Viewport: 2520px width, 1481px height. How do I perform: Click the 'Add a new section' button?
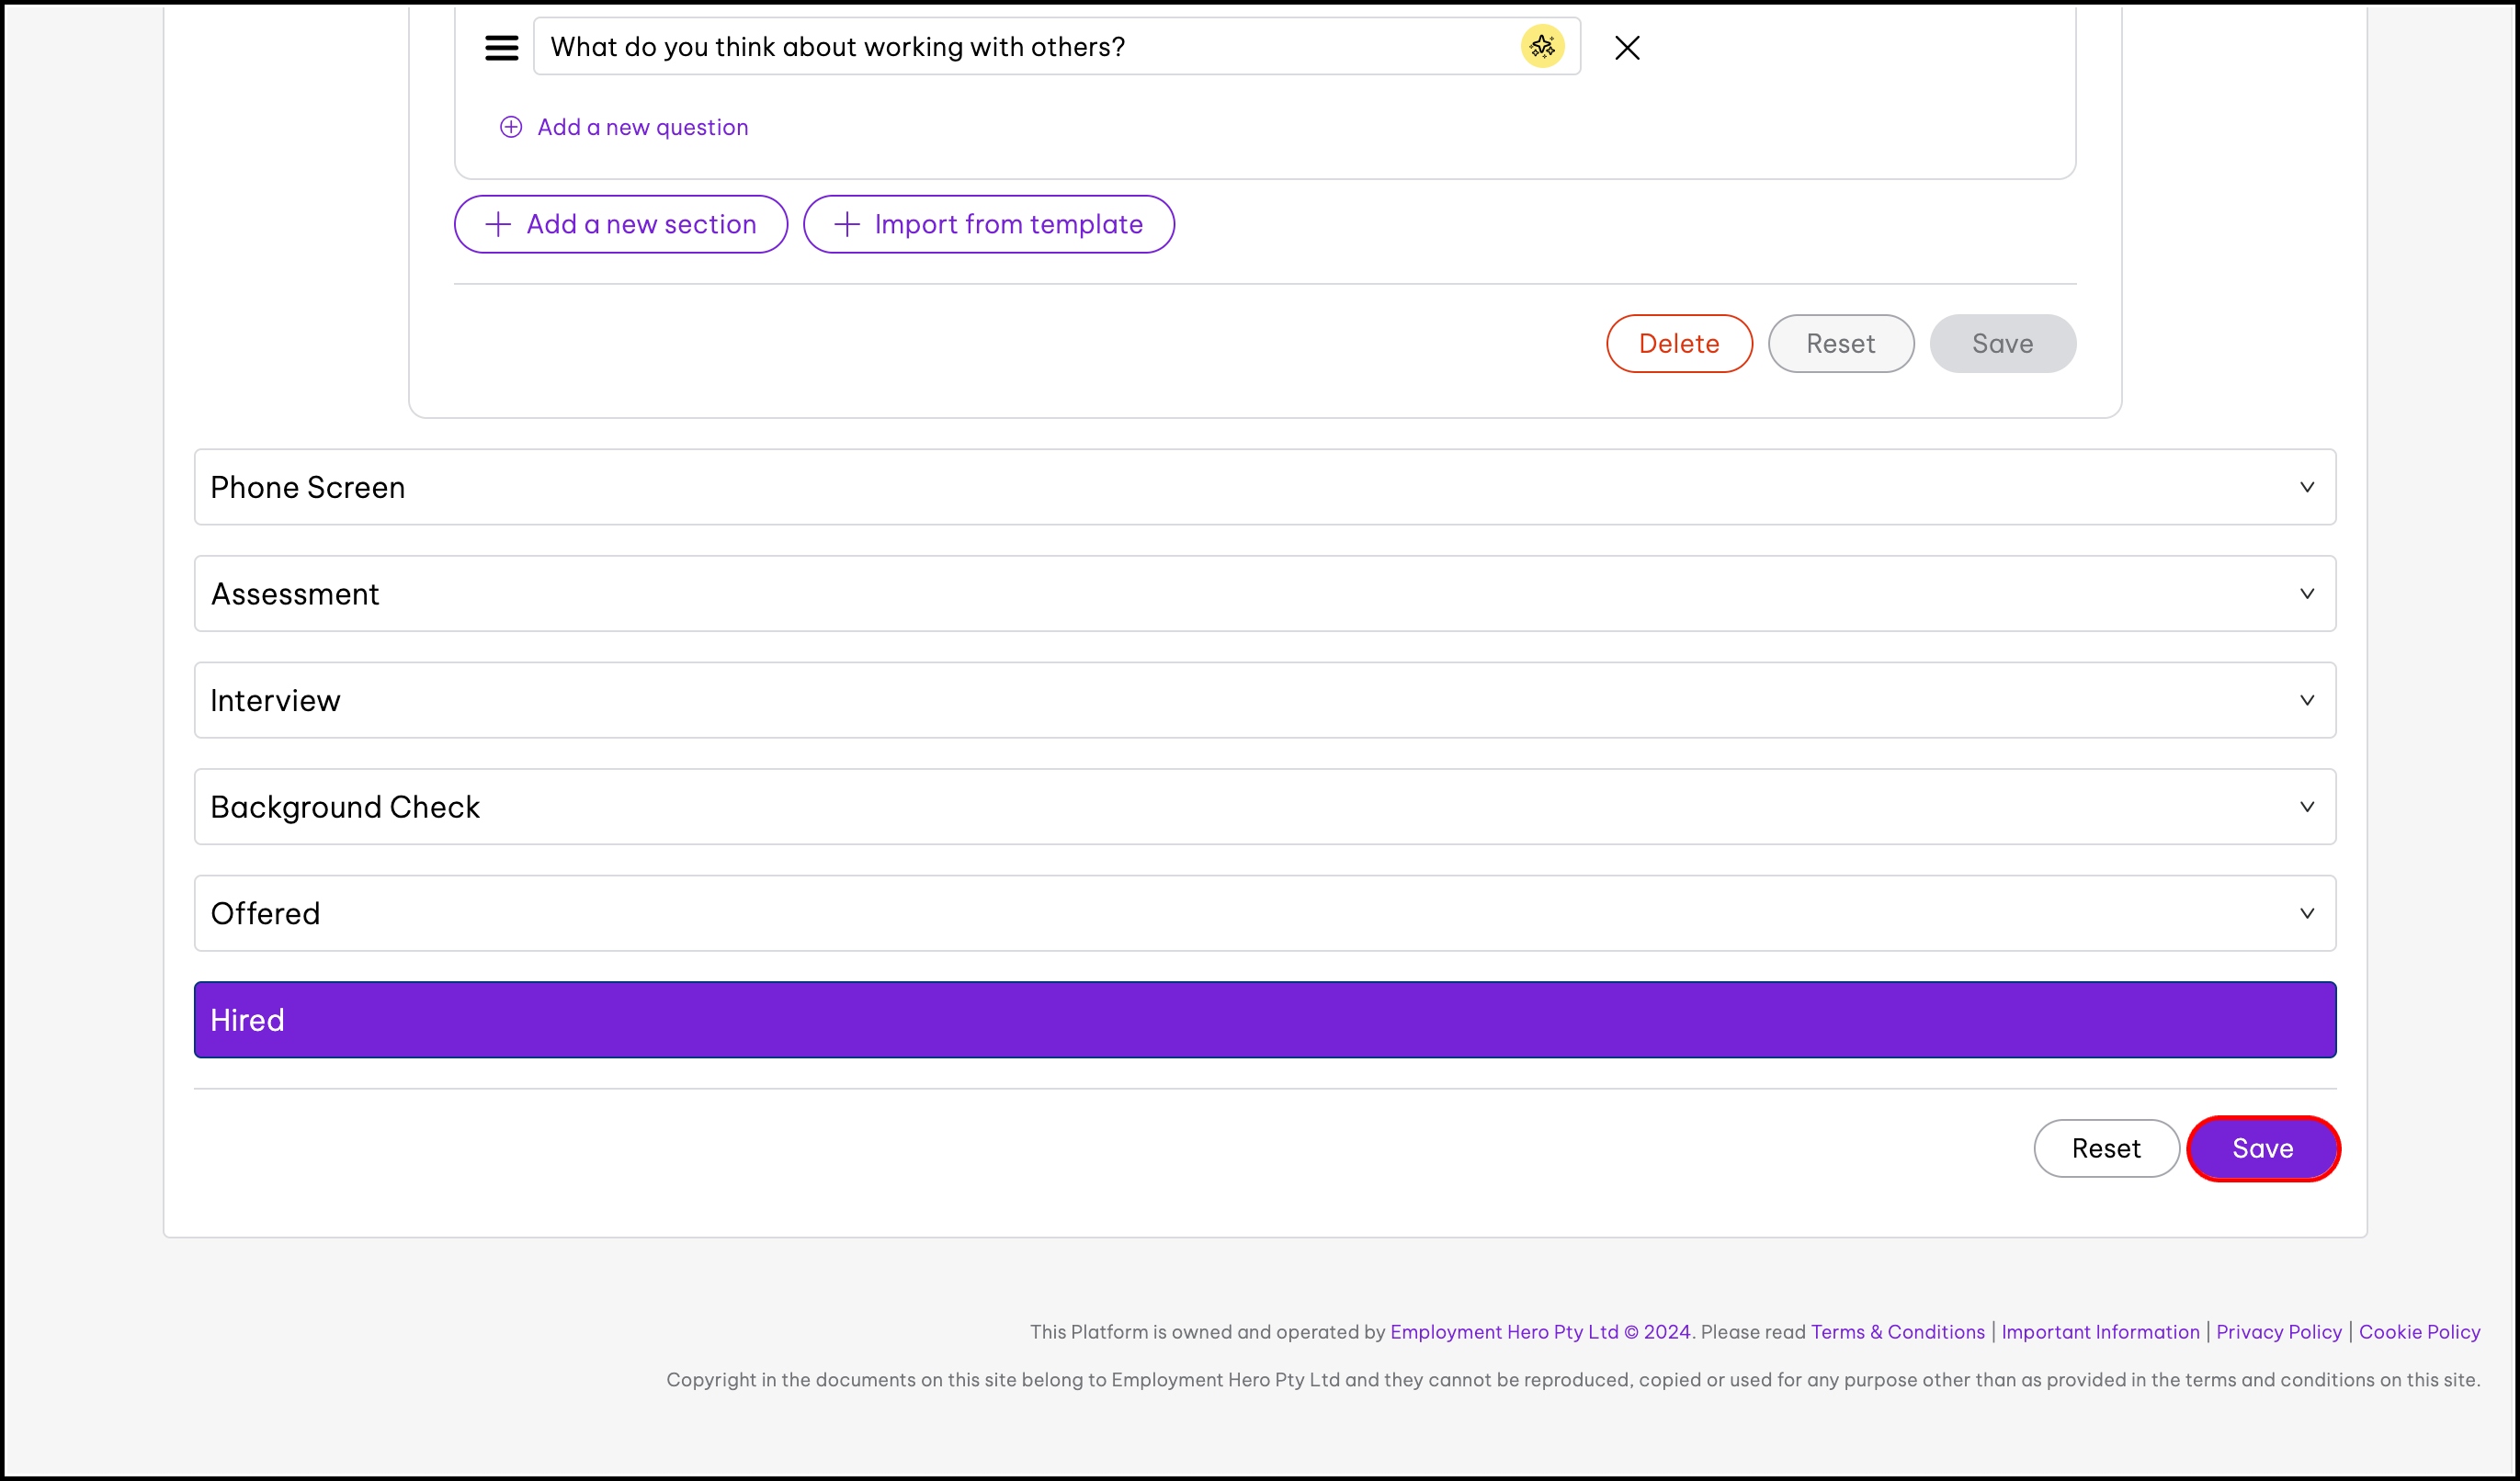coord(620,224)
